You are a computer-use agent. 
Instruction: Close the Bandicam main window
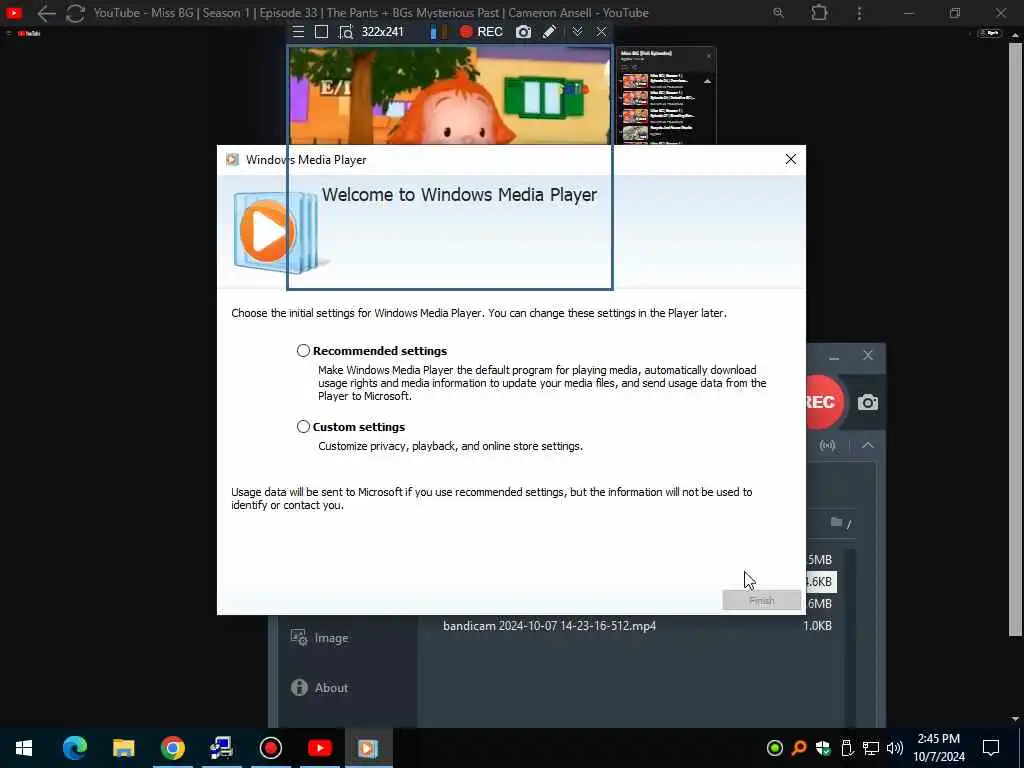coord(868,355)
